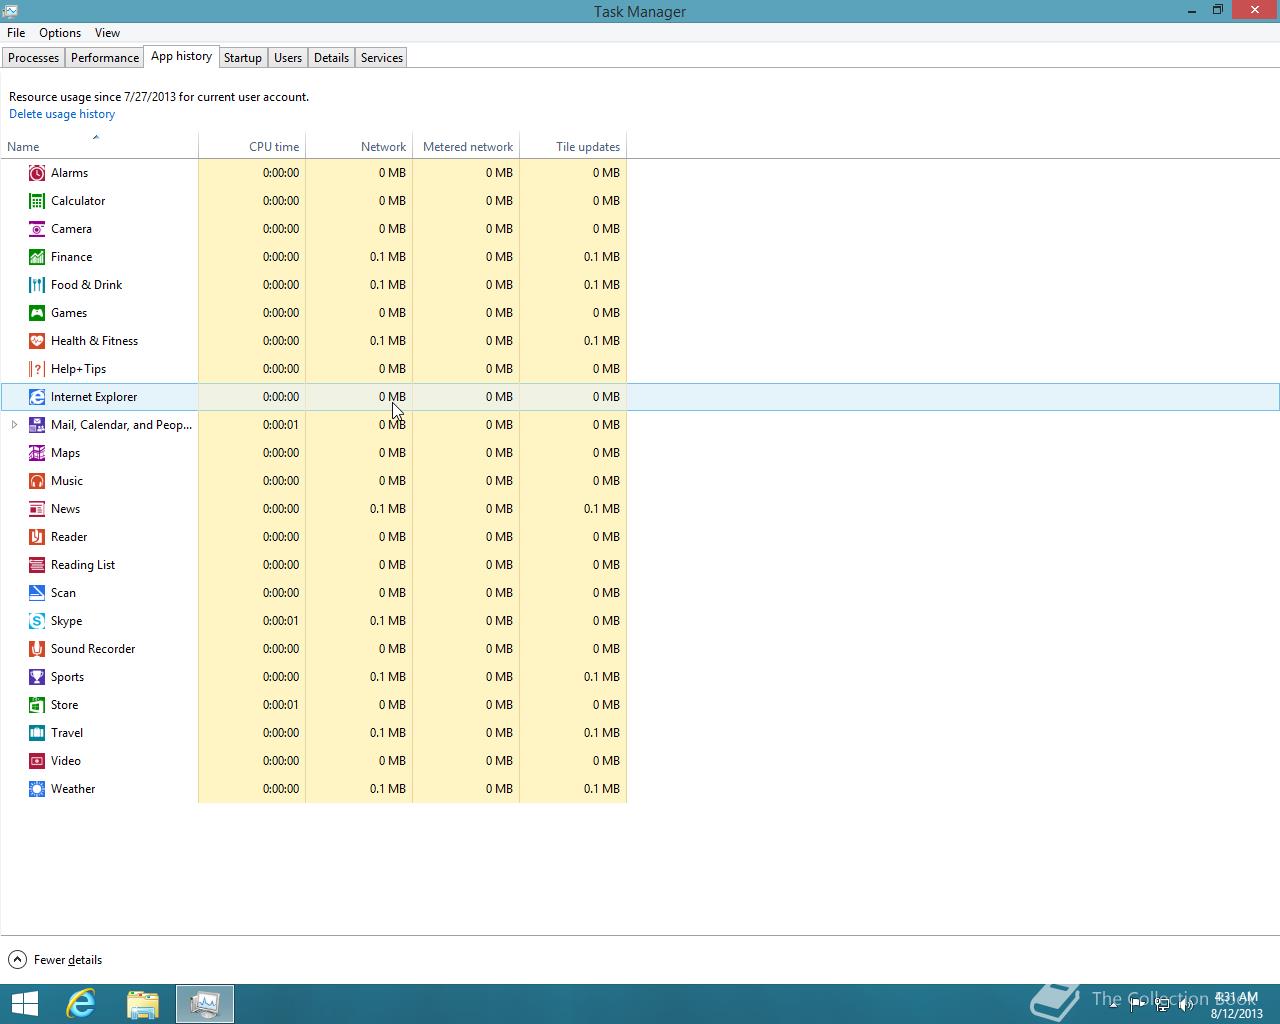
Task: Click the Task Manager taskbar button
Action: pos(205,1004)
